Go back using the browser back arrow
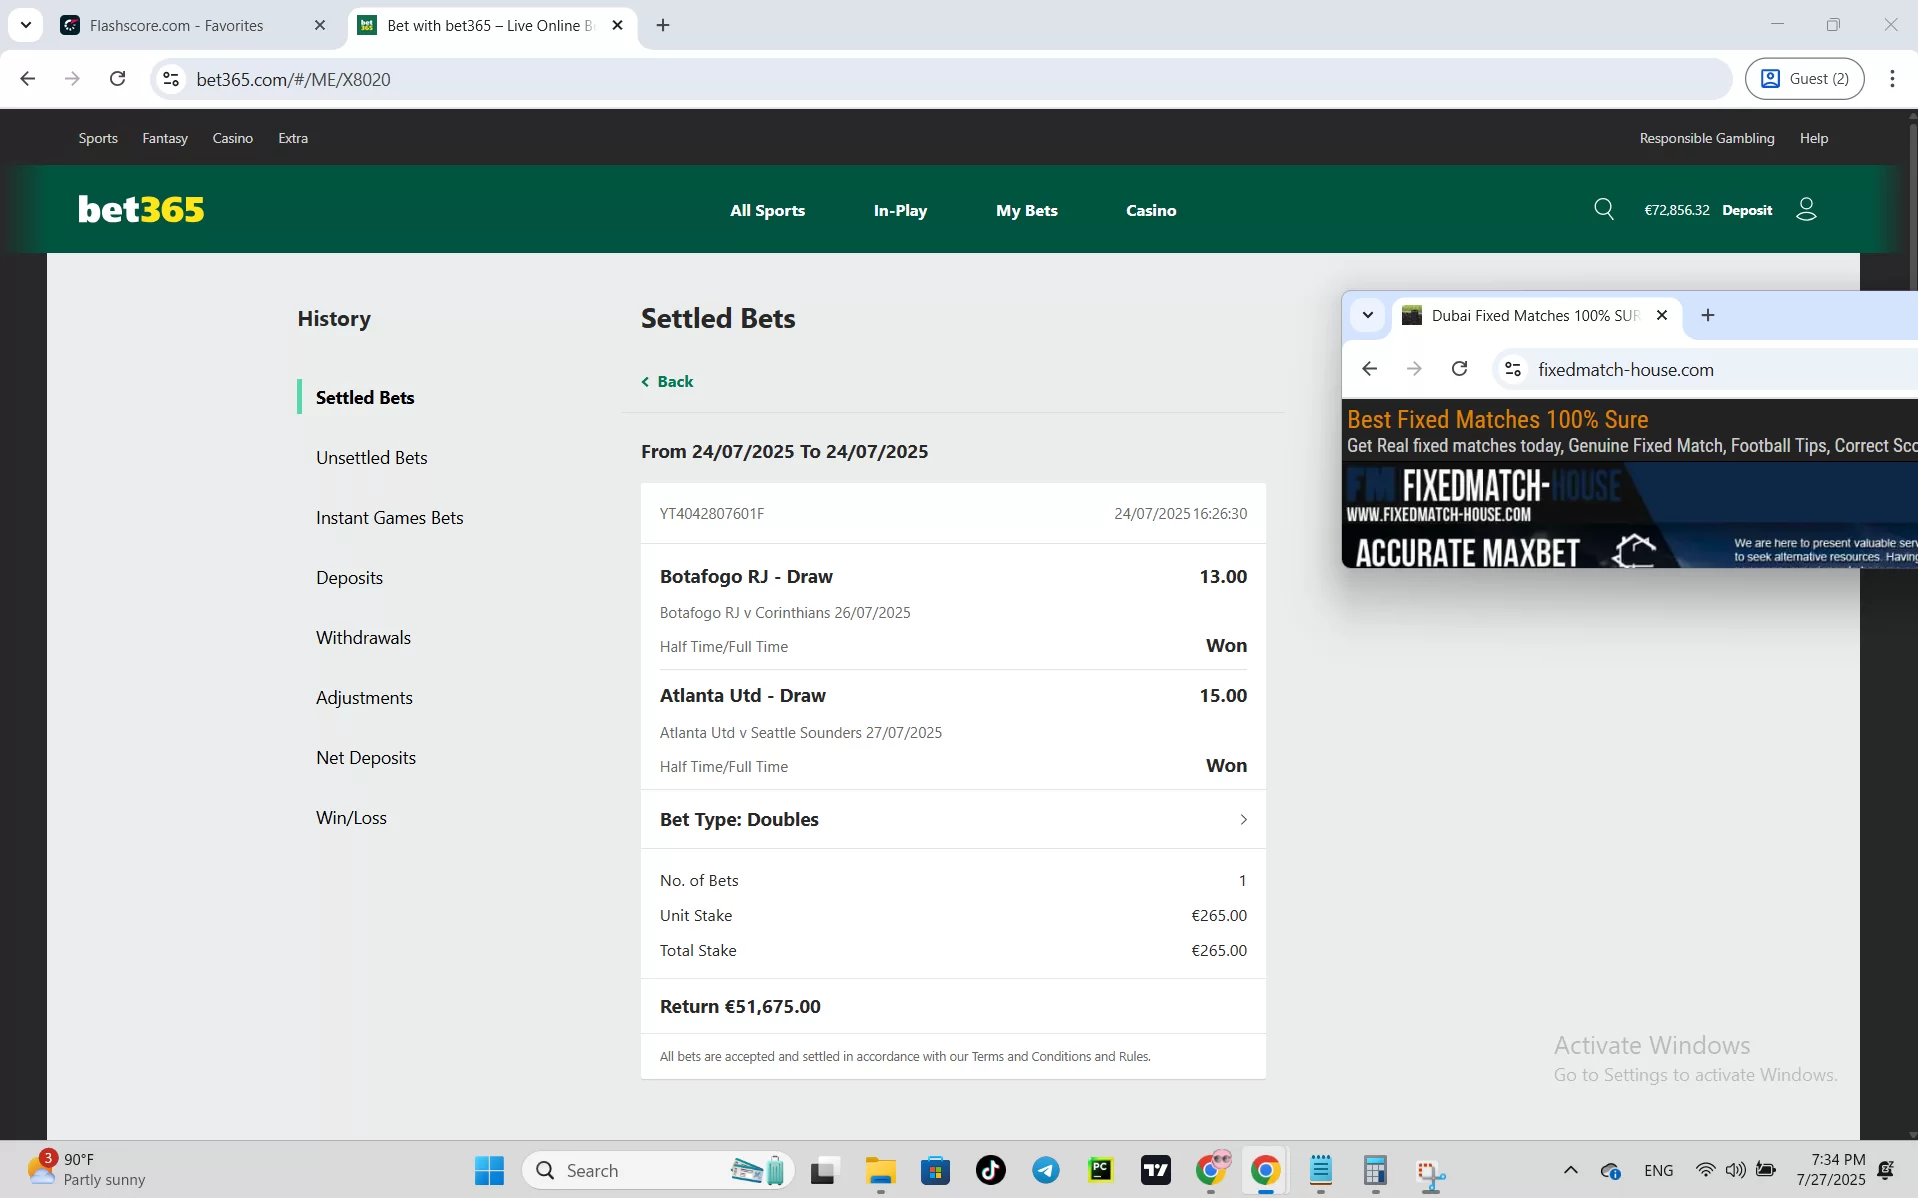Screen dimensions: 1918x1198 (27, 78)
